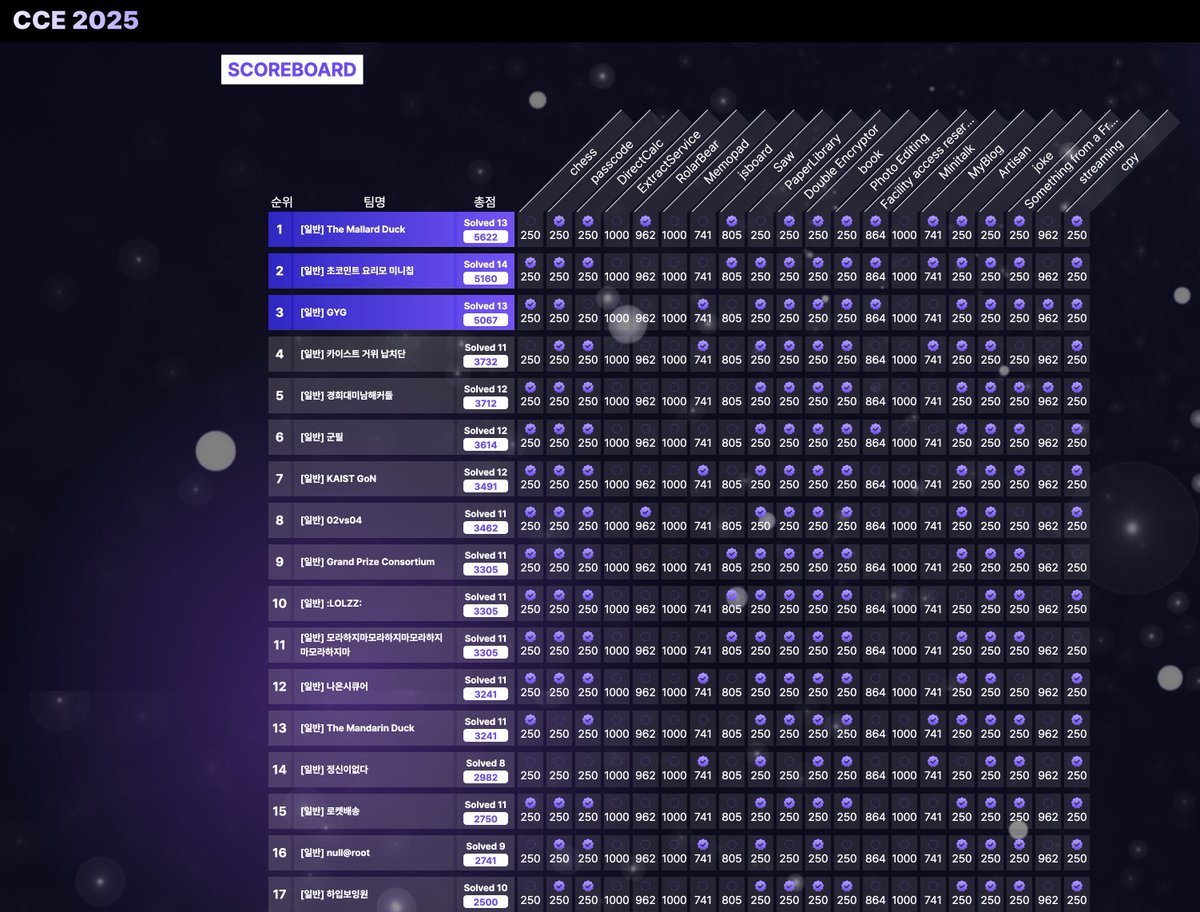Open the passcode challenge column header
Viewport: 1200px width, 912px height.
tap(612, 161)
